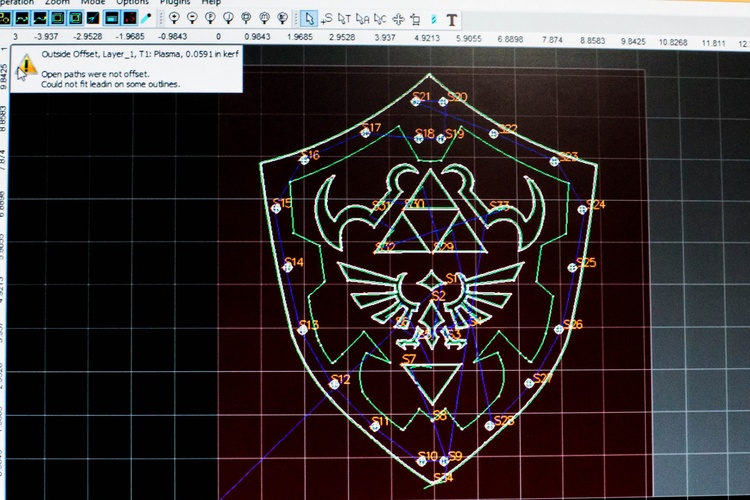This screenshot has width=750, height=500.
Task: Click the S9 start point marker
Action: click(x=444, y=461)
